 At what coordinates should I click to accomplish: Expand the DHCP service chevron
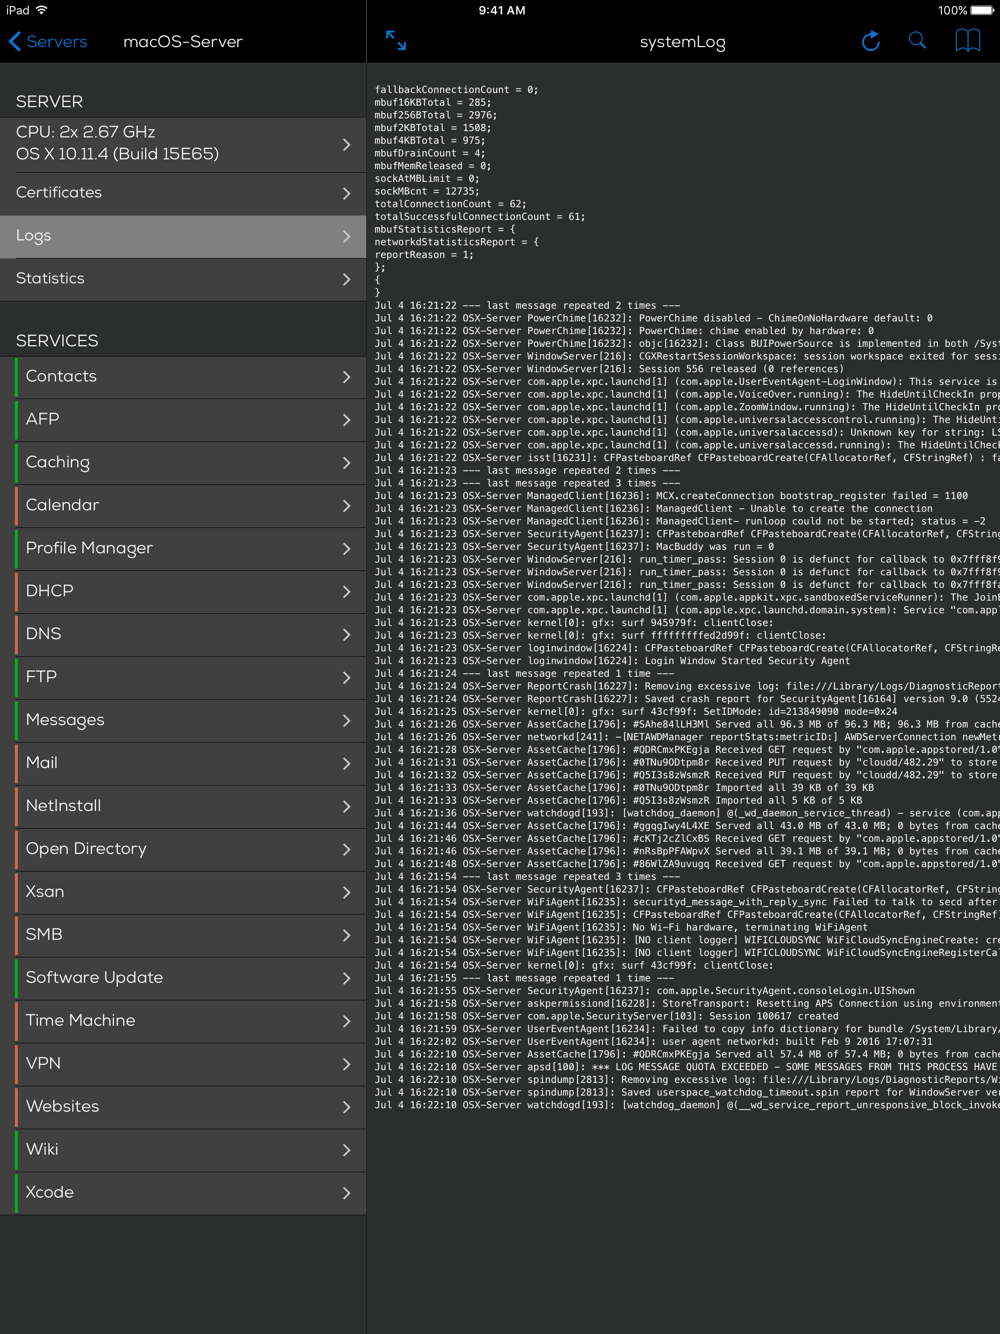[346, 592]
